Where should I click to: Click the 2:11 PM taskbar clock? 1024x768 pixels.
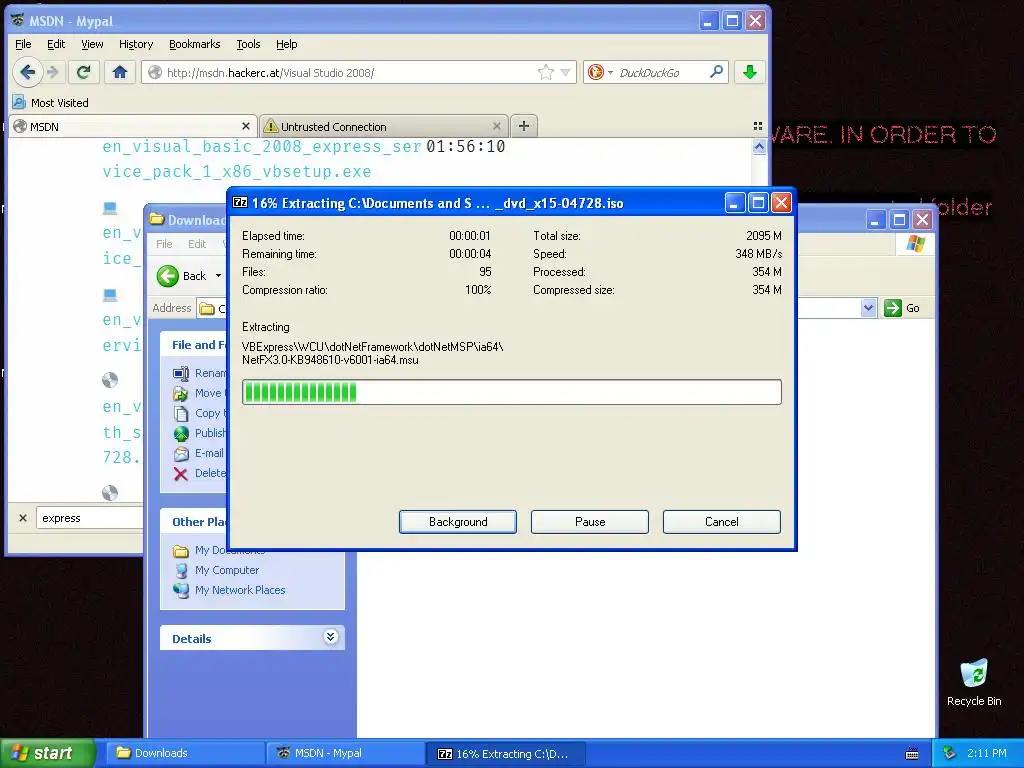point(987,753)
